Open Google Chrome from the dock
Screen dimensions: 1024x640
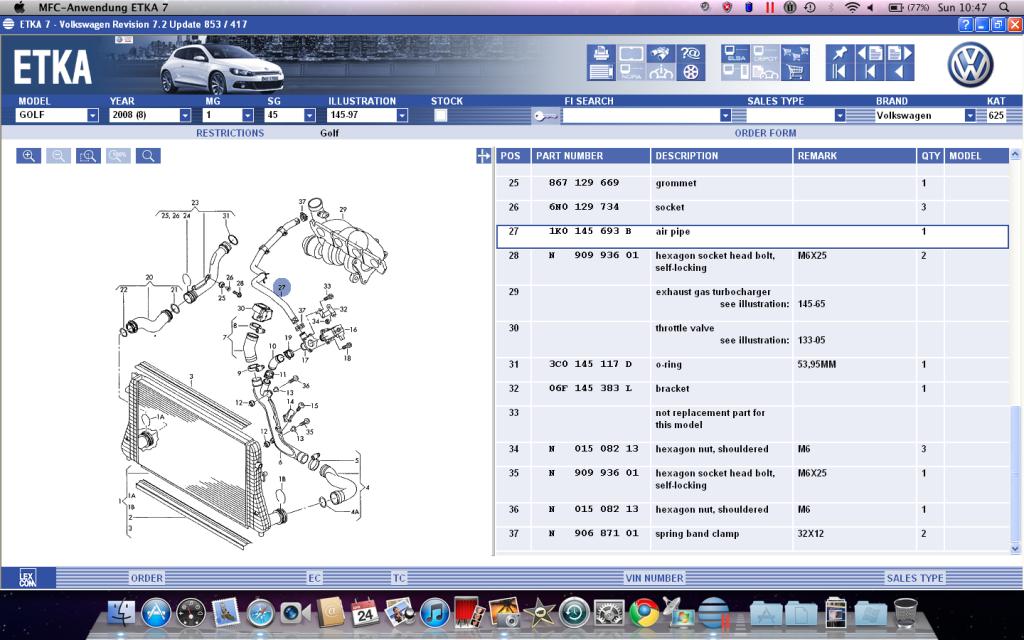[x=645, y=613]
